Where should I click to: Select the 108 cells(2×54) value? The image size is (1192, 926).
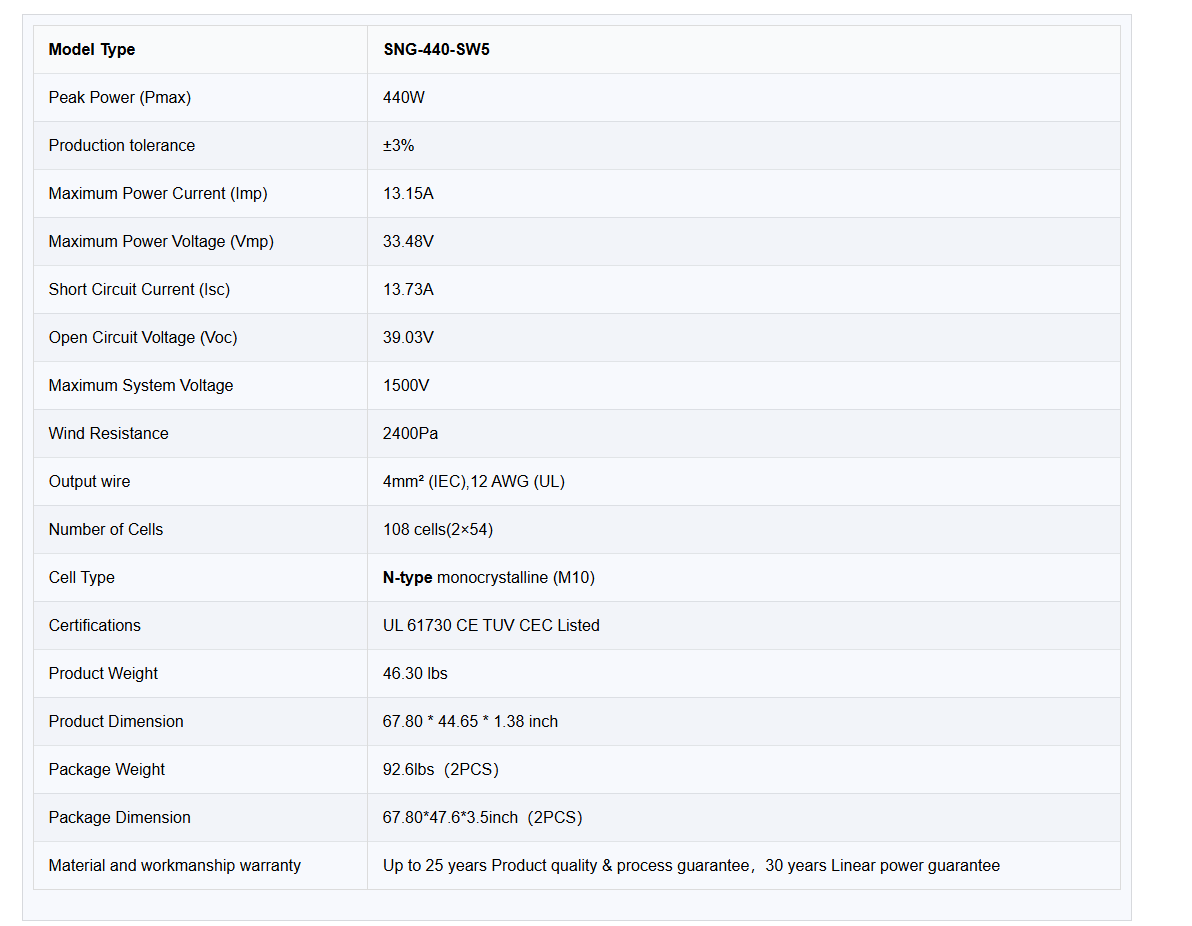pos(438,529)
